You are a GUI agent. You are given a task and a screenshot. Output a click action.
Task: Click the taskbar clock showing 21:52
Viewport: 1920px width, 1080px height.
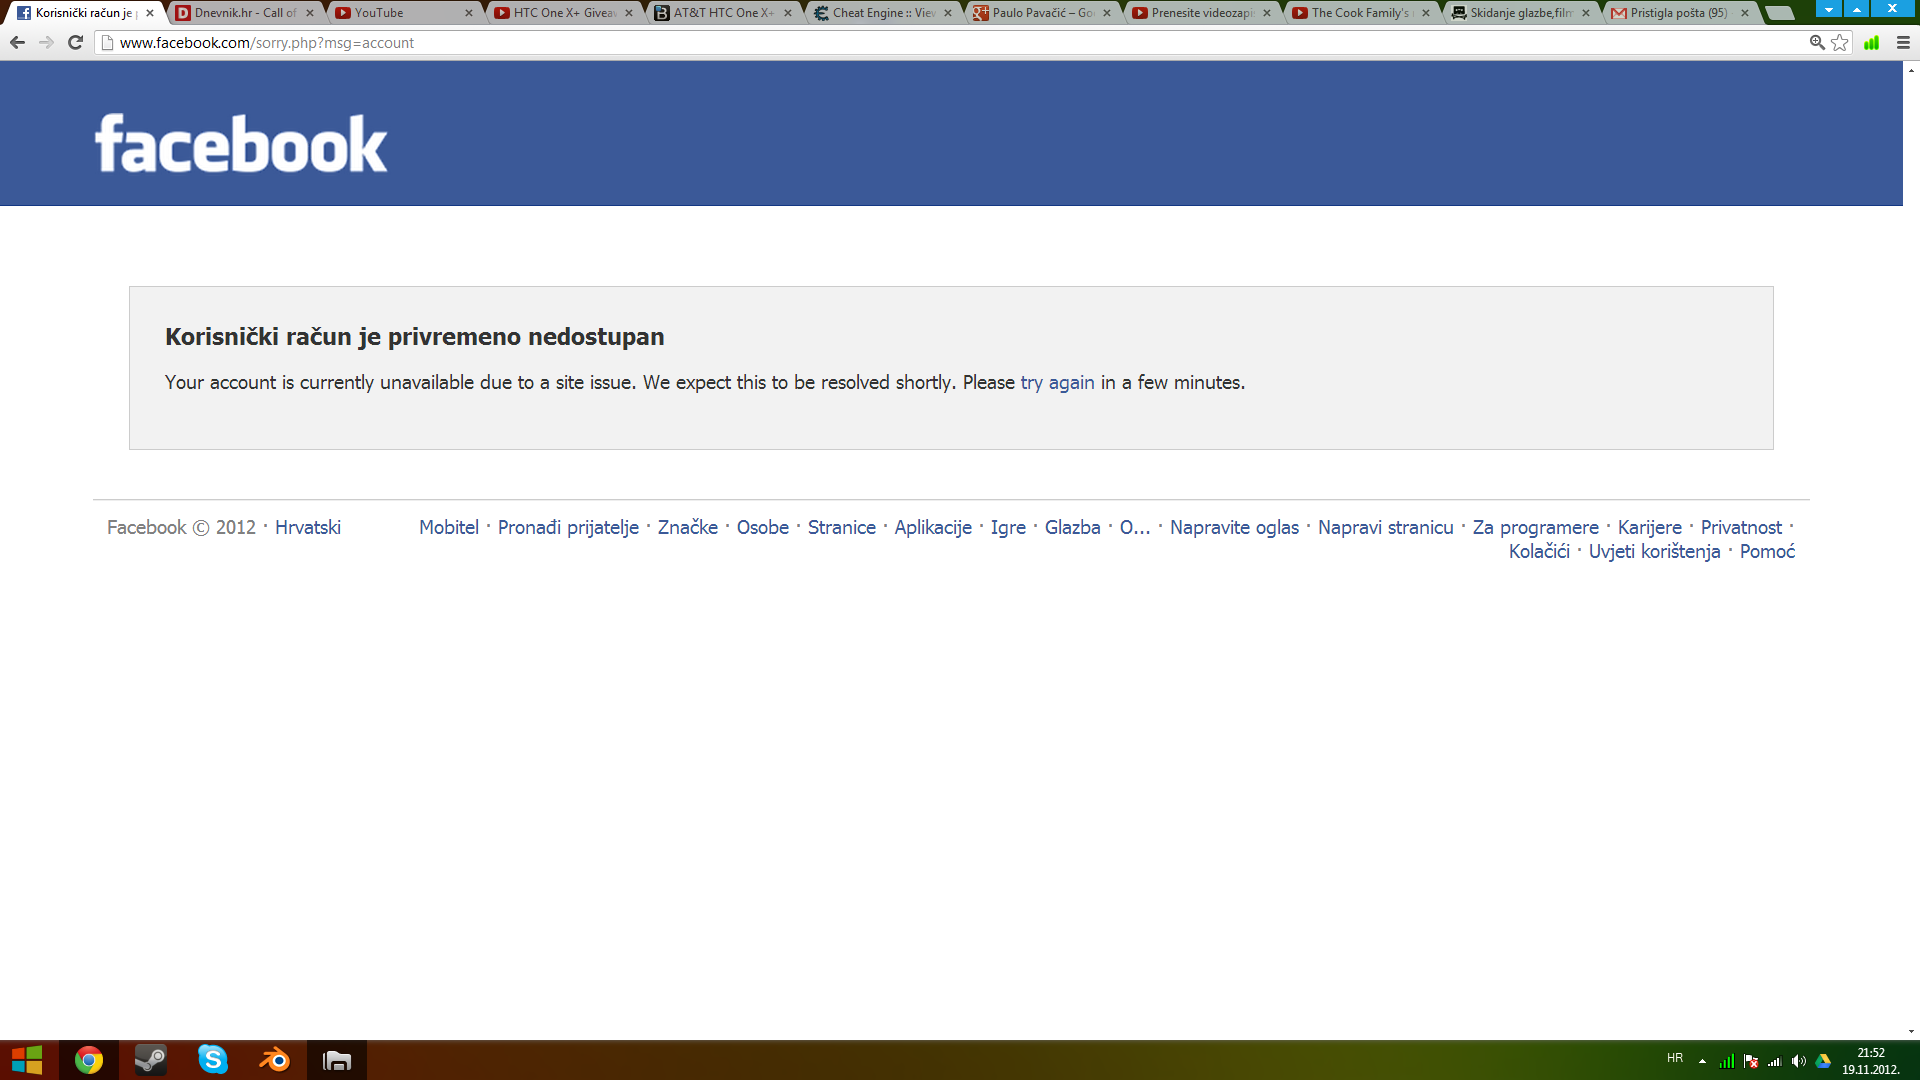pyautogui.click(x=1871, y=1061)
